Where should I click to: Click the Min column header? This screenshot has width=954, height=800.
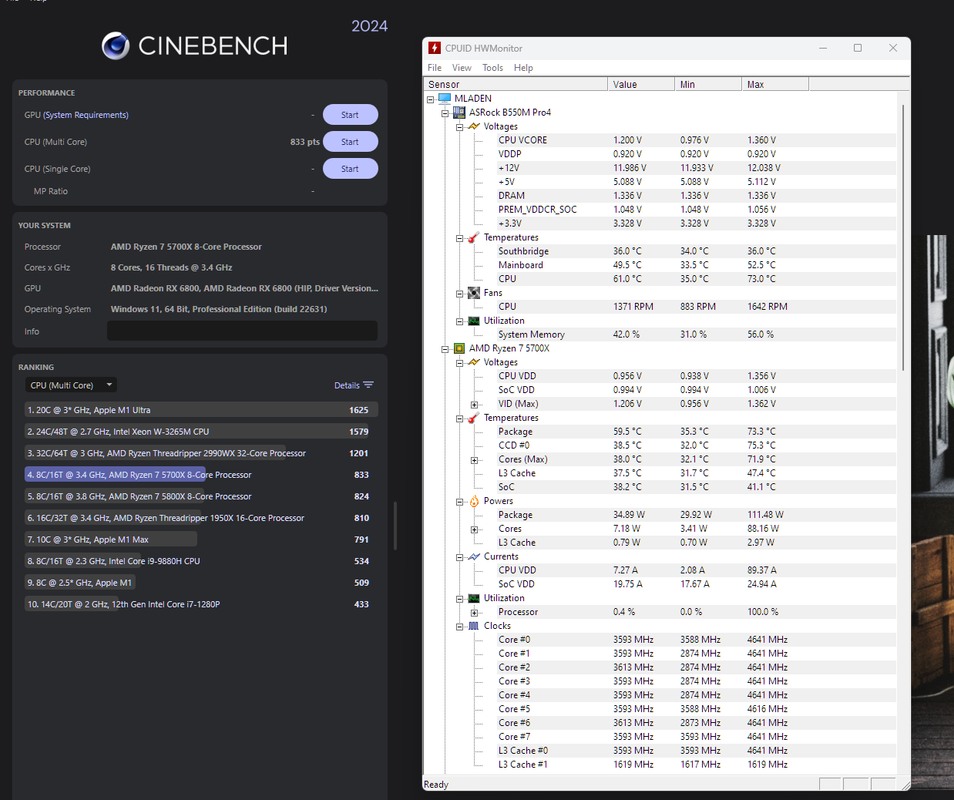point(708,84)
